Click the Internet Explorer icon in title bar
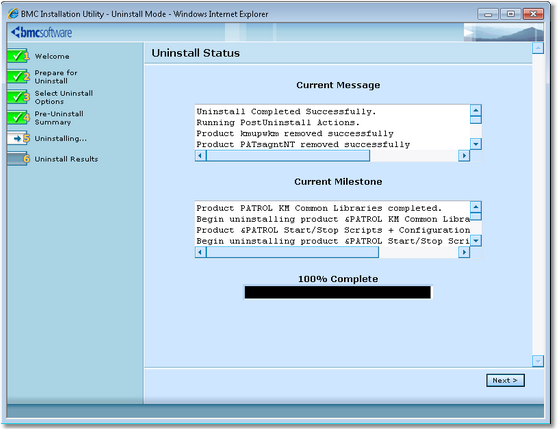Image resolution: width=558 pixels, height=431 pixels. point(13,14)
